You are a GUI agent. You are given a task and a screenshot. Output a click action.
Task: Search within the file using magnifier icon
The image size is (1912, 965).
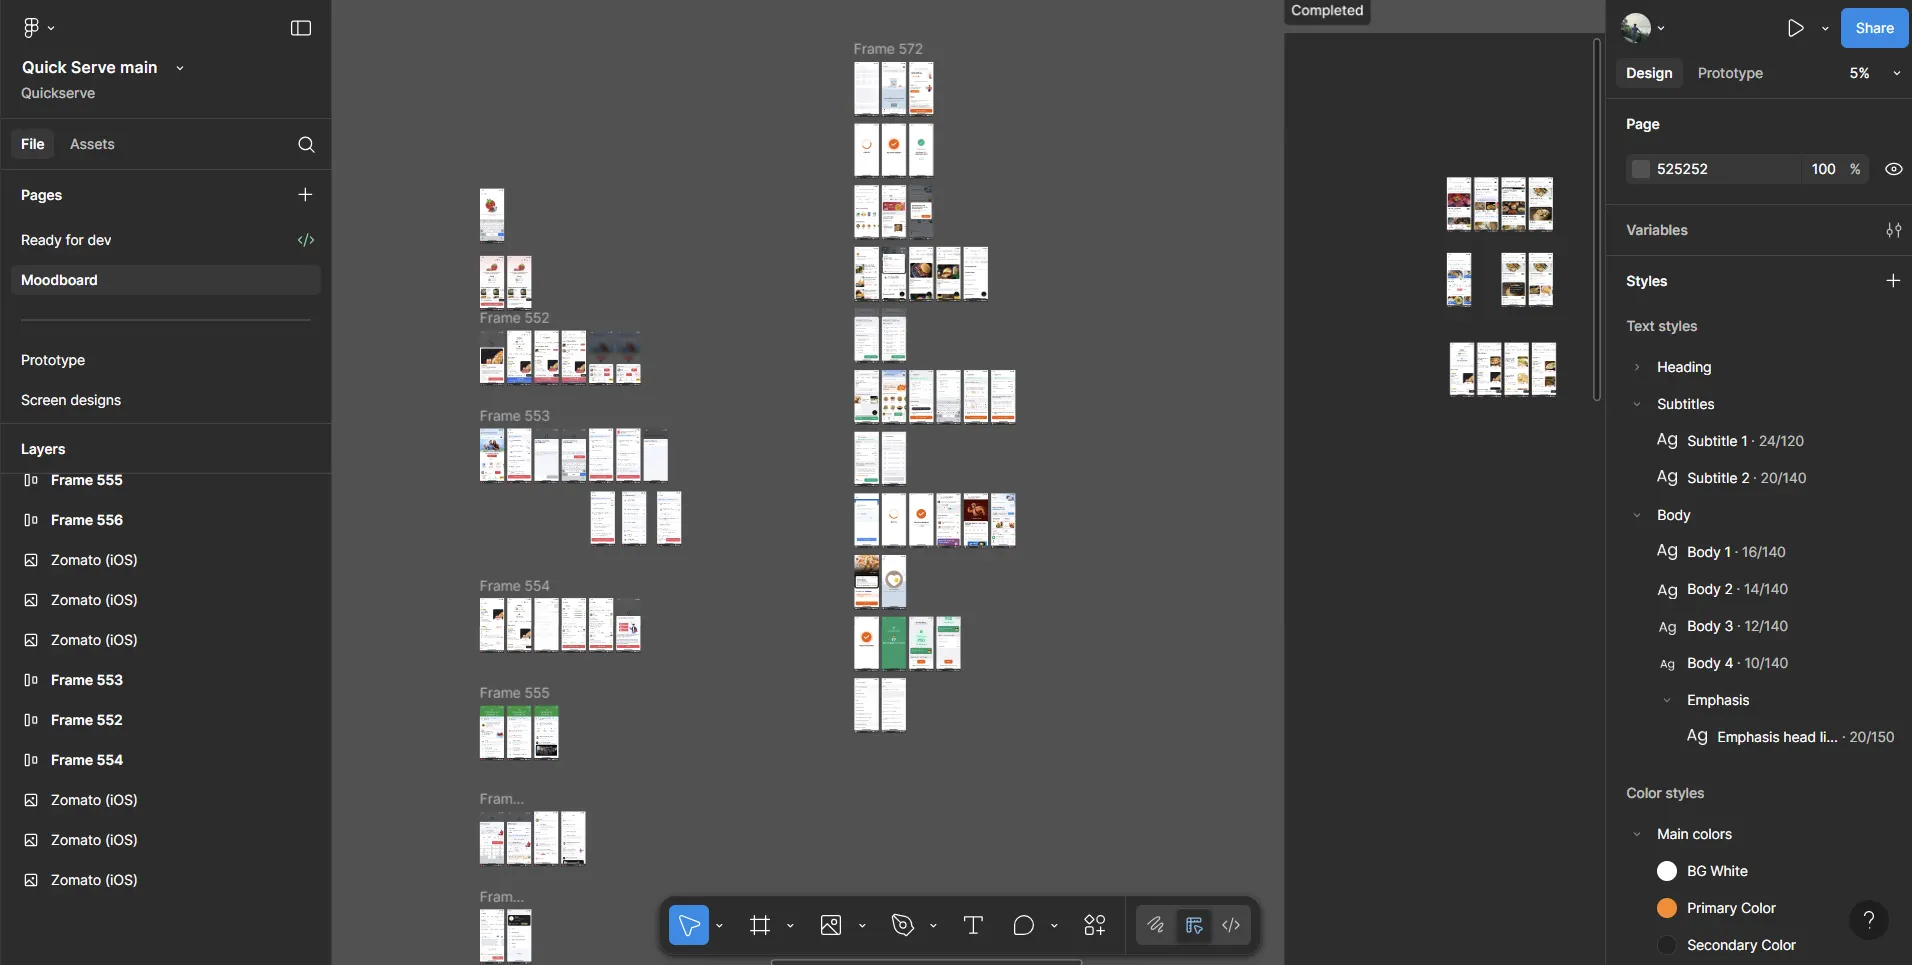click(x=306, y=144)
